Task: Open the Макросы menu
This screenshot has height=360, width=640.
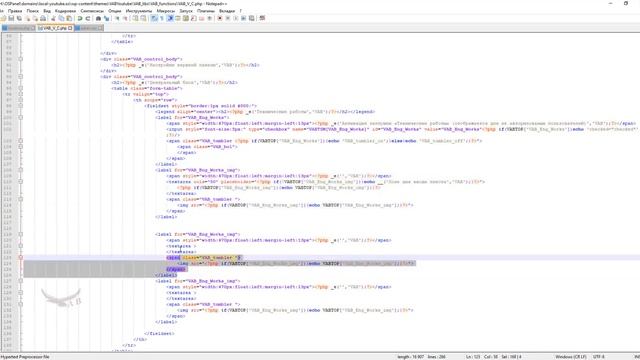Action: 166,11
